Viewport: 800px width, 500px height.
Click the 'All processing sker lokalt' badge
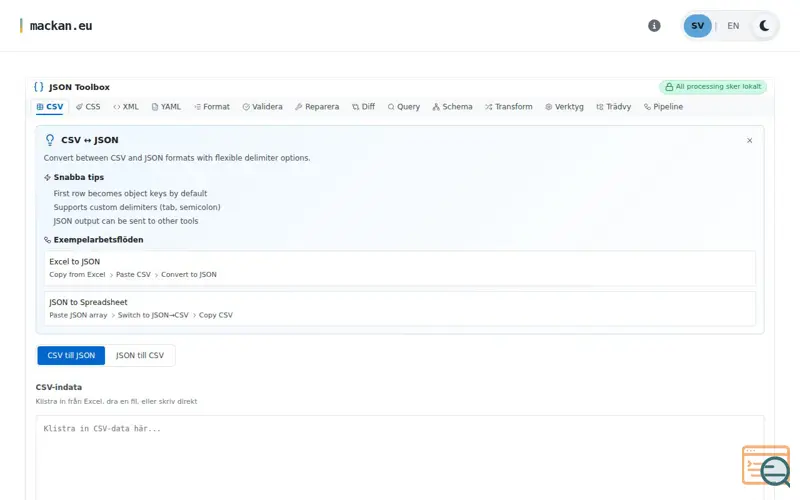pos(713,87)
